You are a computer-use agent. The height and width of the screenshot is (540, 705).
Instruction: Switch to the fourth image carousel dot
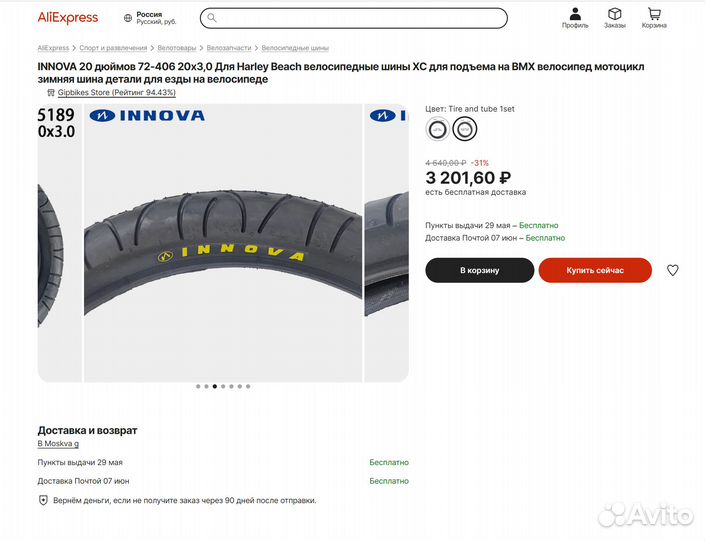(223, 386)
